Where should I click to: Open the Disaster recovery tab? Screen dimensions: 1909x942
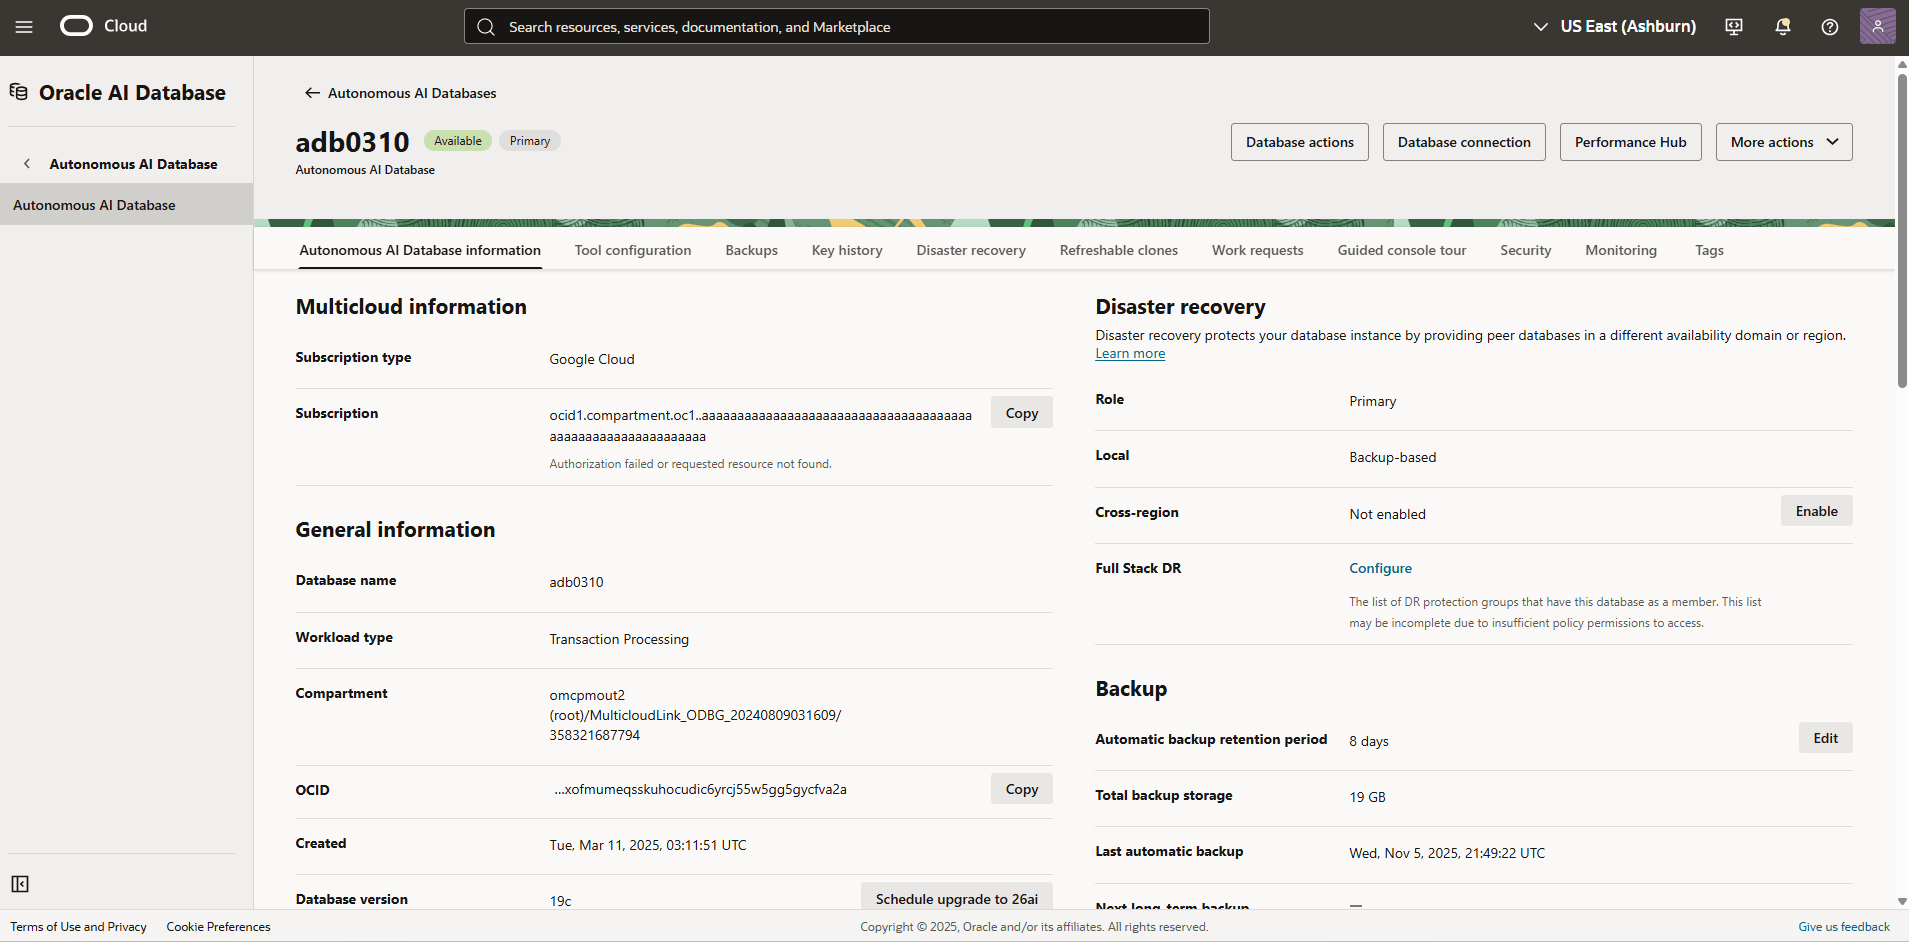(x=970, y=250)
